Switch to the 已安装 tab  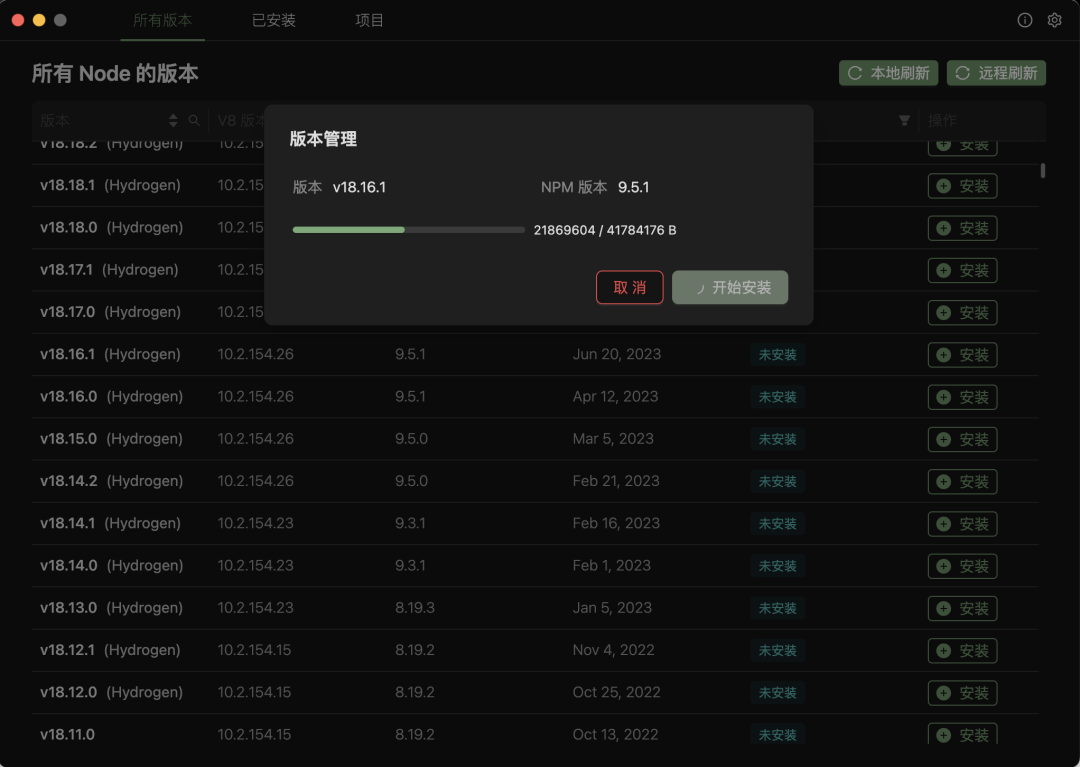tap(273, 20)
